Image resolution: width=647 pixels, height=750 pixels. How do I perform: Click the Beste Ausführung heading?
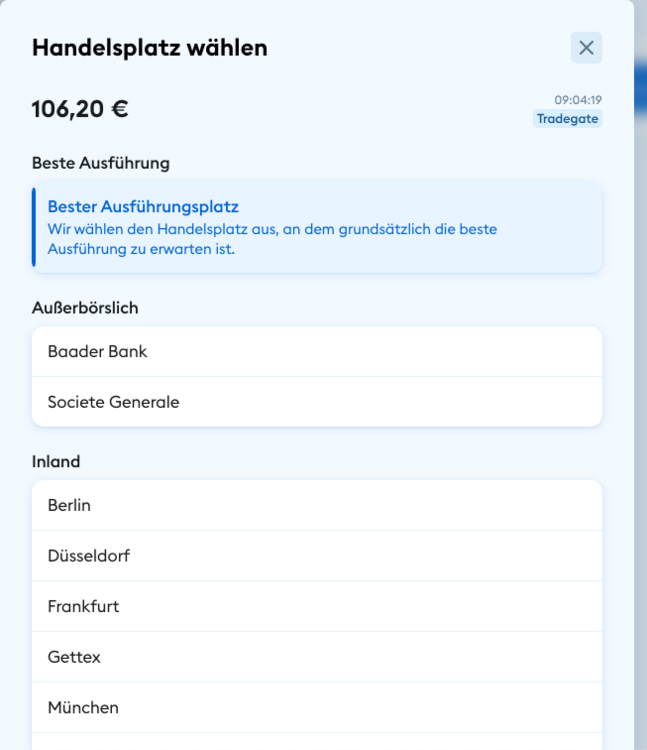point(100,162)
